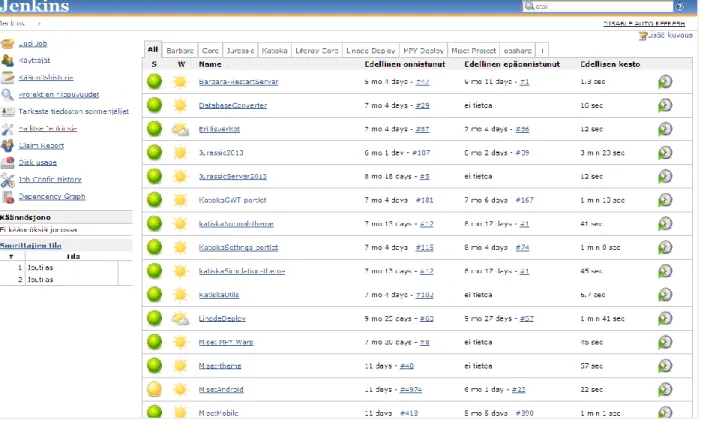Open the Job Config History link

click(x=50, y=179)
